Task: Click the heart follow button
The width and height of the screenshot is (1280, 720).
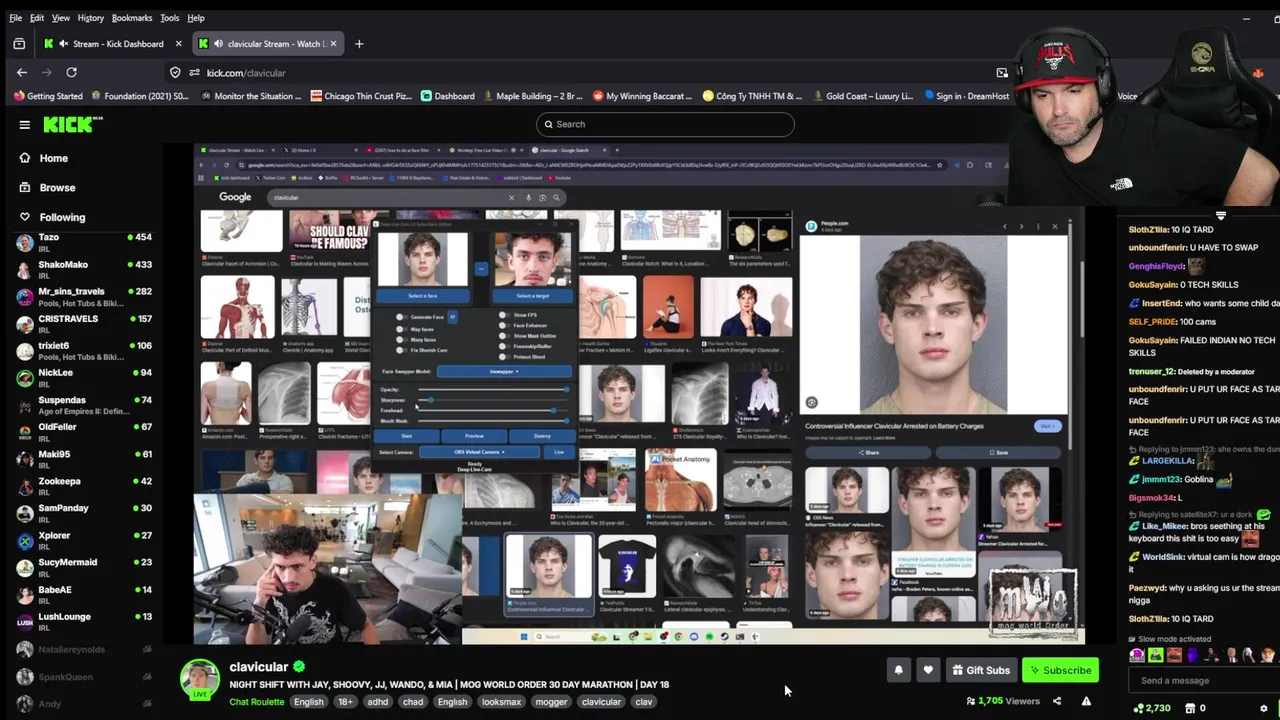Action: pyautogui.click(x=928, y=670)
